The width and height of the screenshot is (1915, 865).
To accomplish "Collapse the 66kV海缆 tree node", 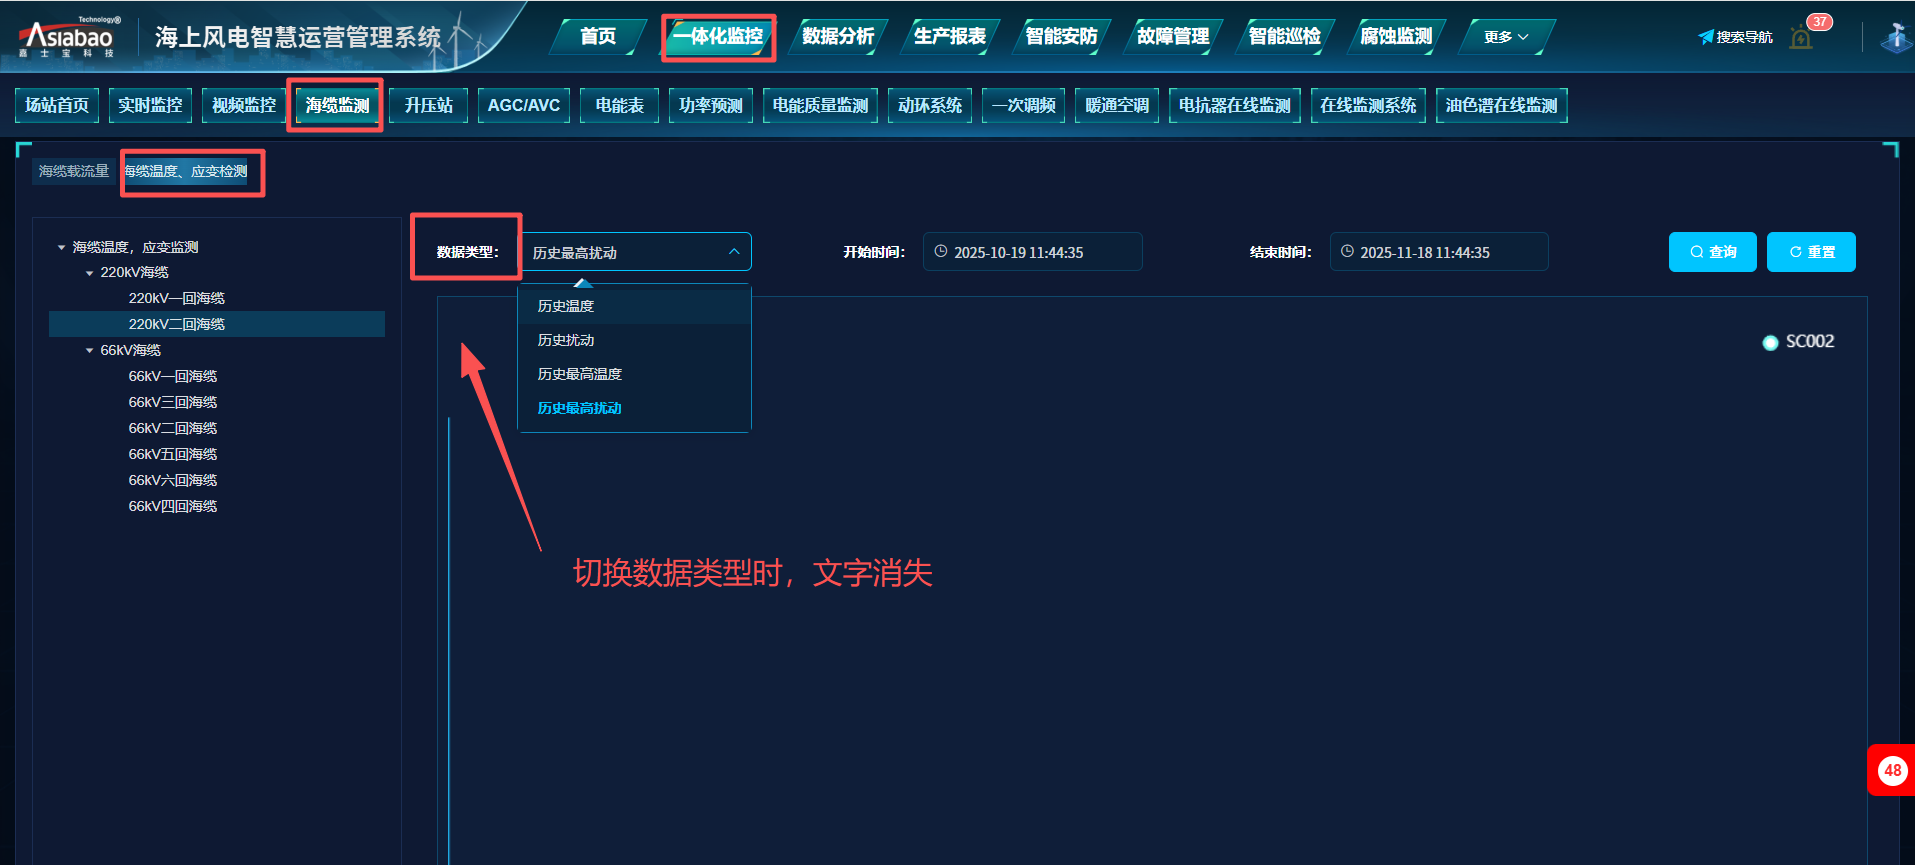I will pos(90,351).
